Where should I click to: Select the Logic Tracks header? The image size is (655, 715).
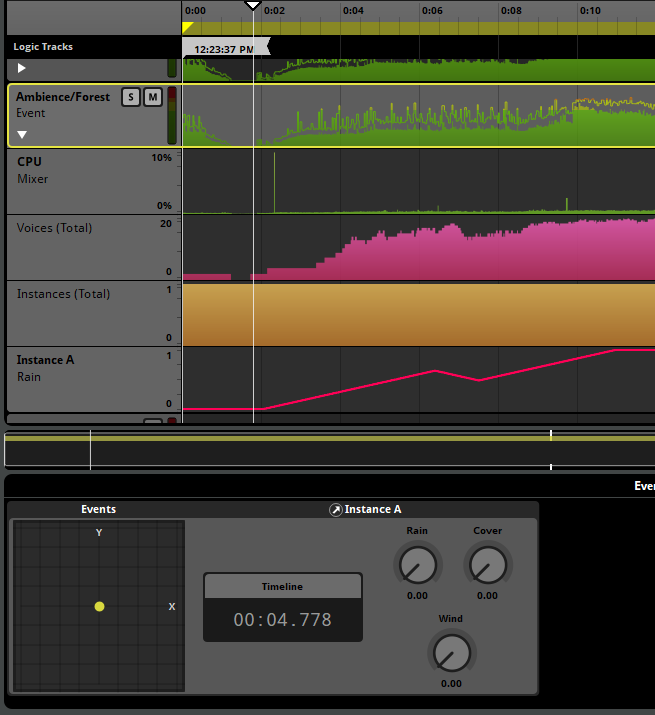(43, 47)
